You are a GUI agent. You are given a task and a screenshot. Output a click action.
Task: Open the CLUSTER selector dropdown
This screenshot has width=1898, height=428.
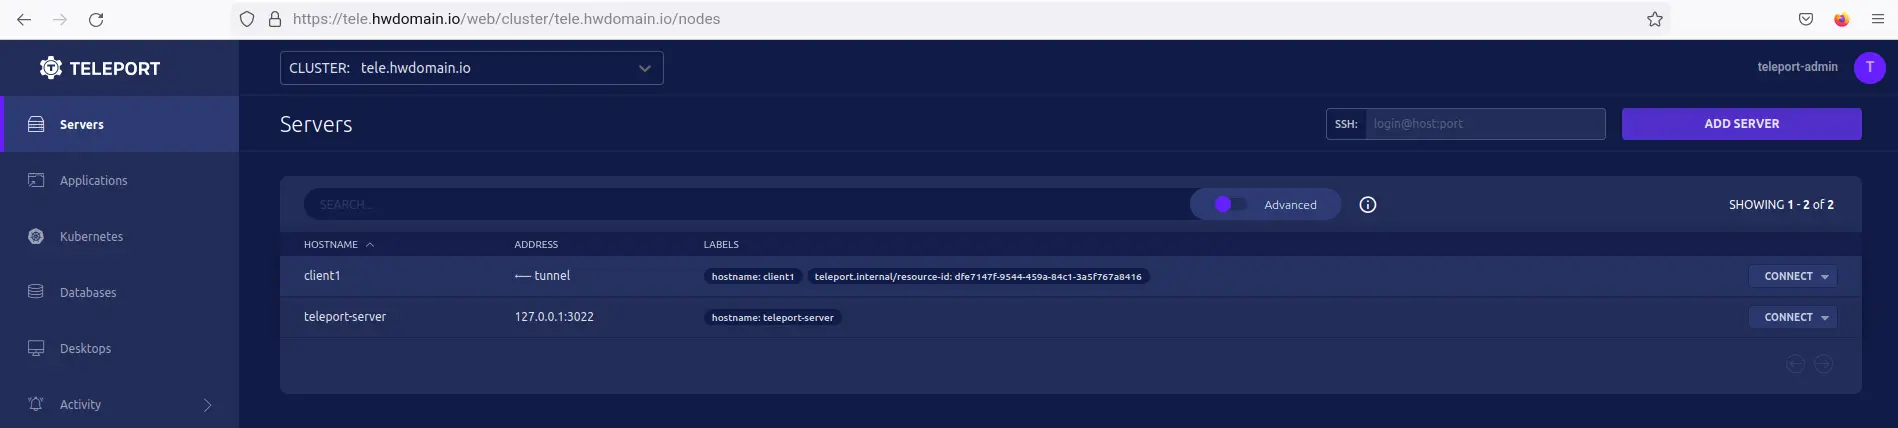(x=472, y=68)
